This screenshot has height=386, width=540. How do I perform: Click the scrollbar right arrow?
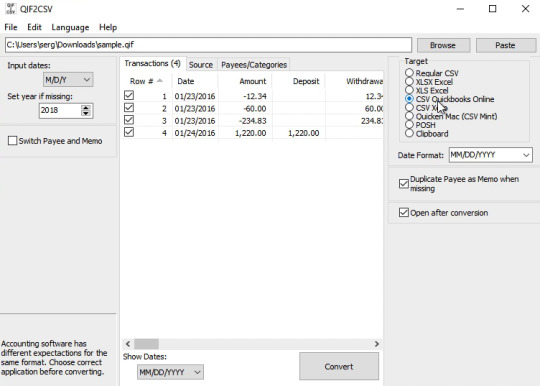click(376, 344)
